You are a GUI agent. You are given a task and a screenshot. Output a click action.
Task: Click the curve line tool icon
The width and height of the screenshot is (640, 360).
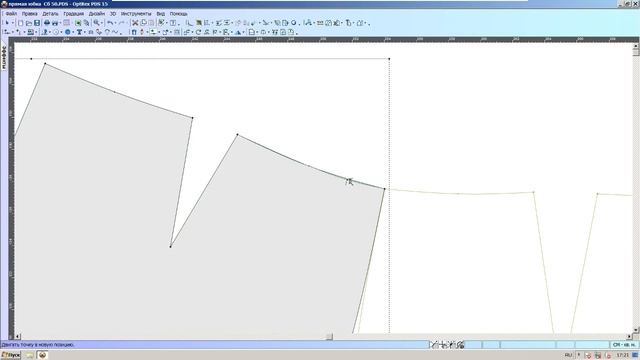pyautogui.click(x=115, y=32)
